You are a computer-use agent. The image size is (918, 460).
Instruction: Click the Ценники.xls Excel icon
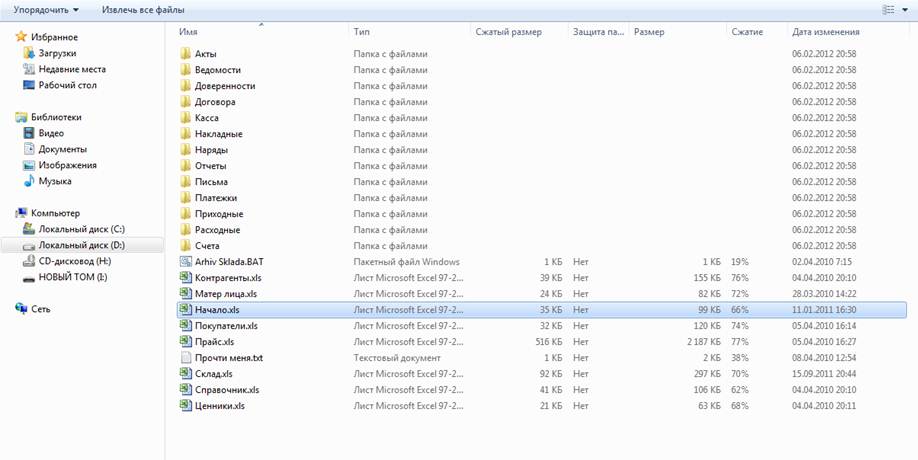[x=186, y=406]
